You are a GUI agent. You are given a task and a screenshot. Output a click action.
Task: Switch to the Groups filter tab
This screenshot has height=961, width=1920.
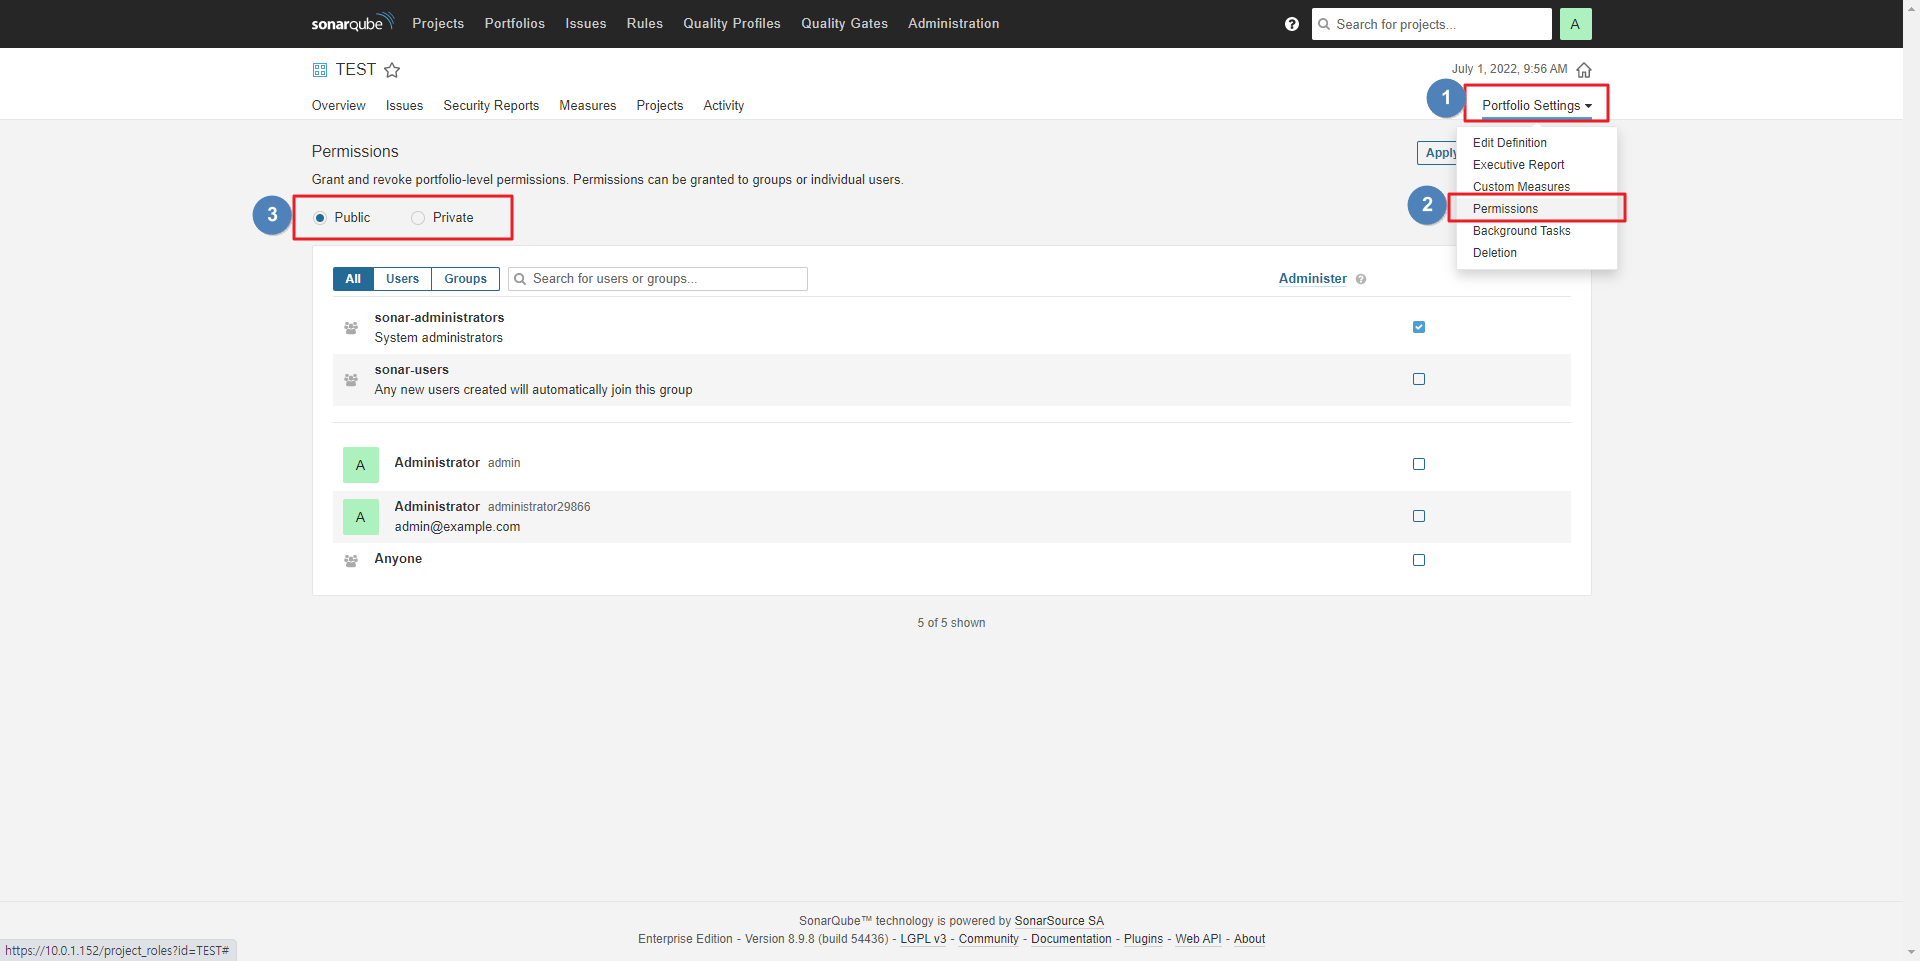point(465,279)
